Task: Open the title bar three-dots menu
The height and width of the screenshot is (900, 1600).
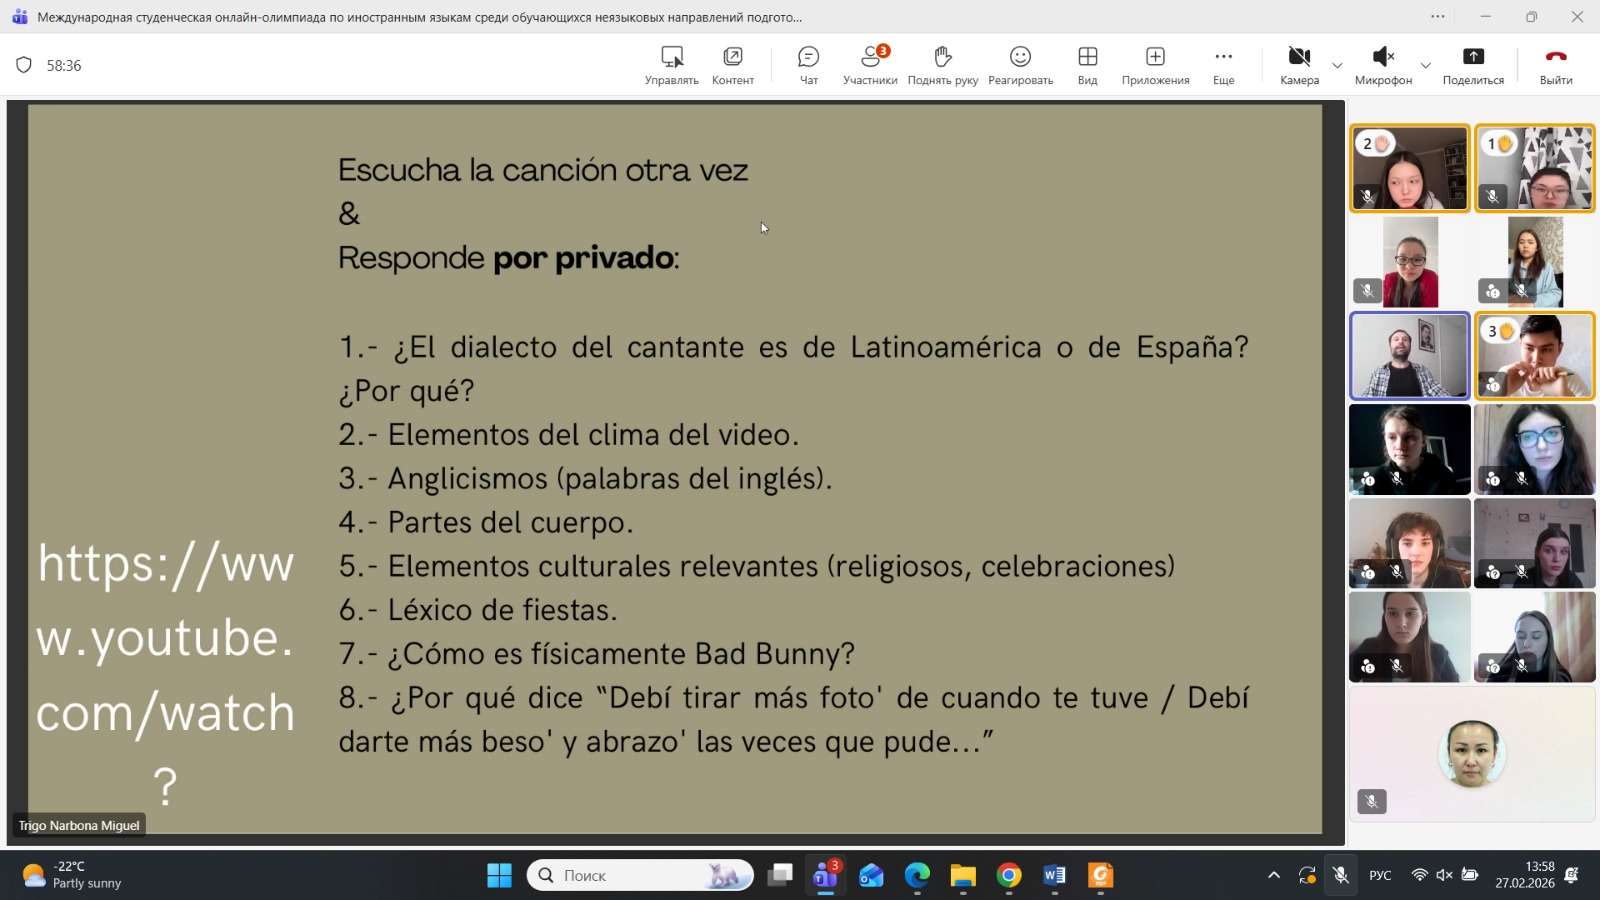Action: coord(1438,17)
